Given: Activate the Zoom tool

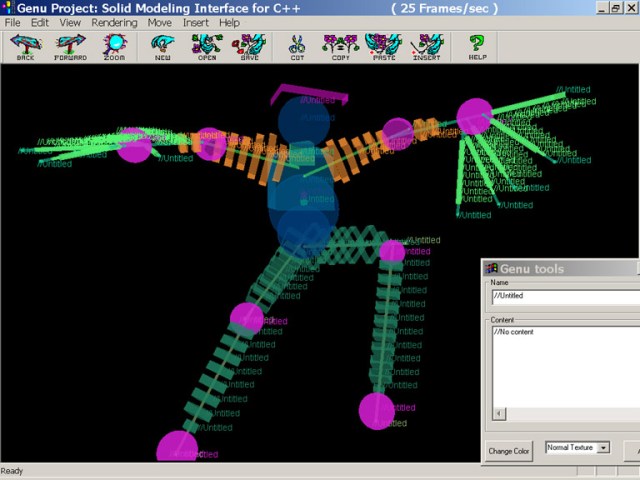Looking at the screenshot, I should (x=115, y=47).
